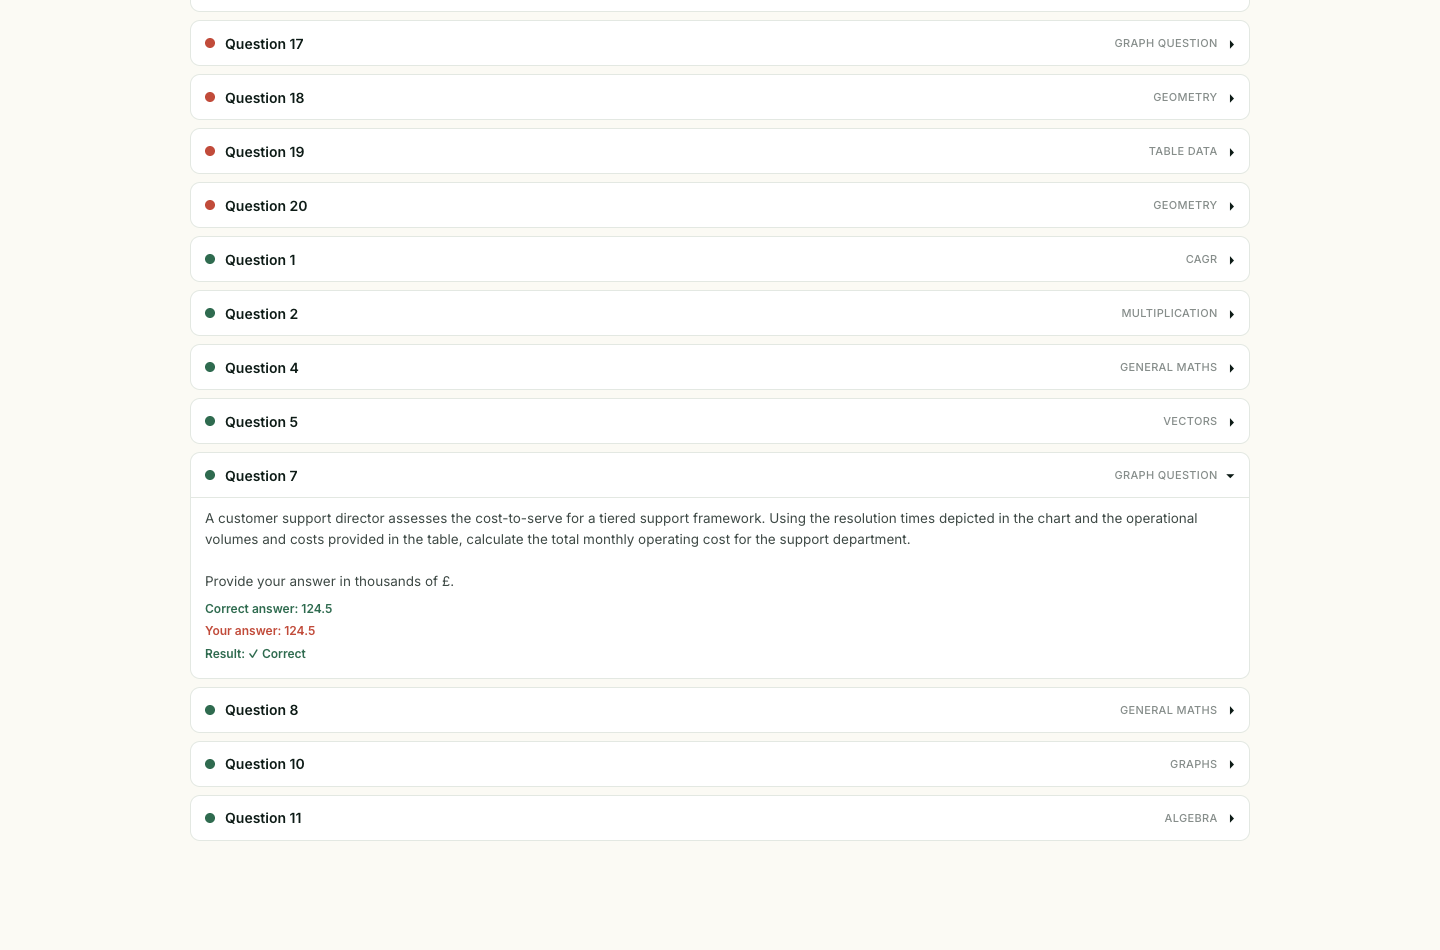The width and height of the screenshot is (1440, 950).
Task: Open the Question 18 title
Action: 264,98
